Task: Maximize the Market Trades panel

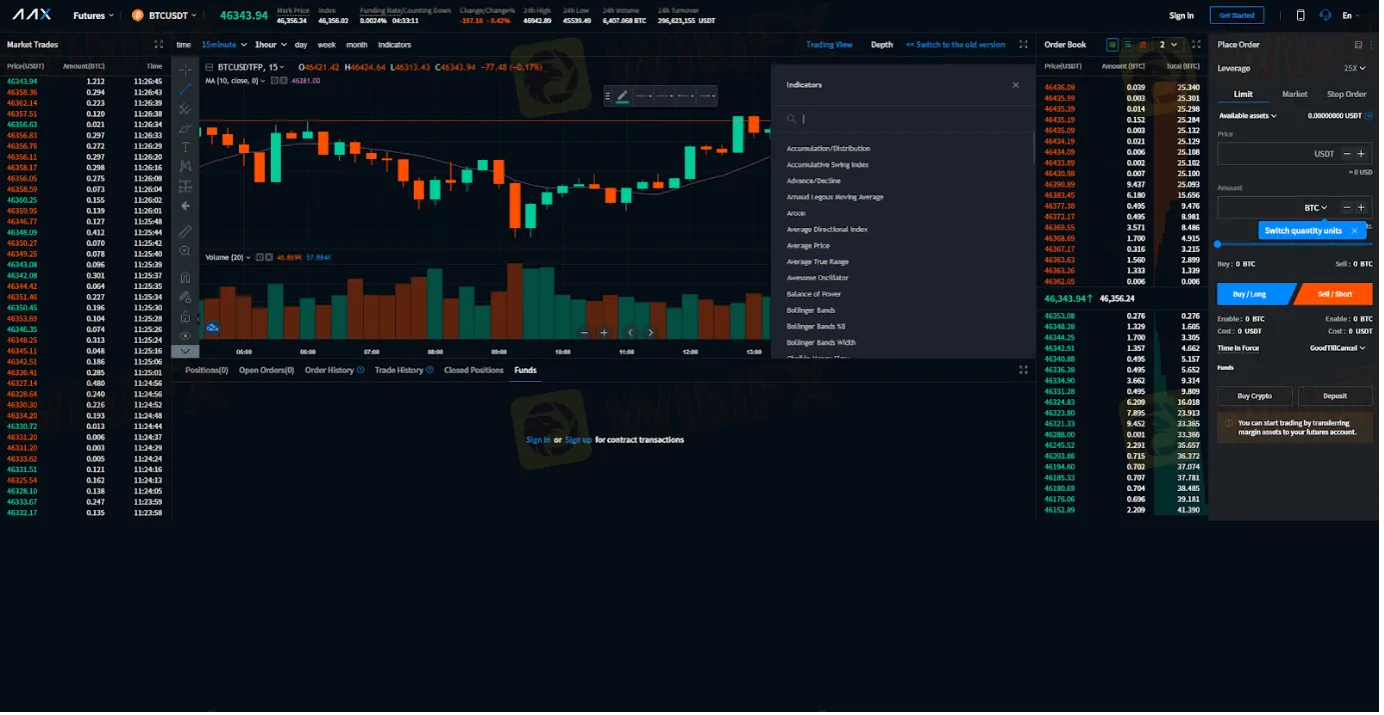Action: click(x=158, y=45)
